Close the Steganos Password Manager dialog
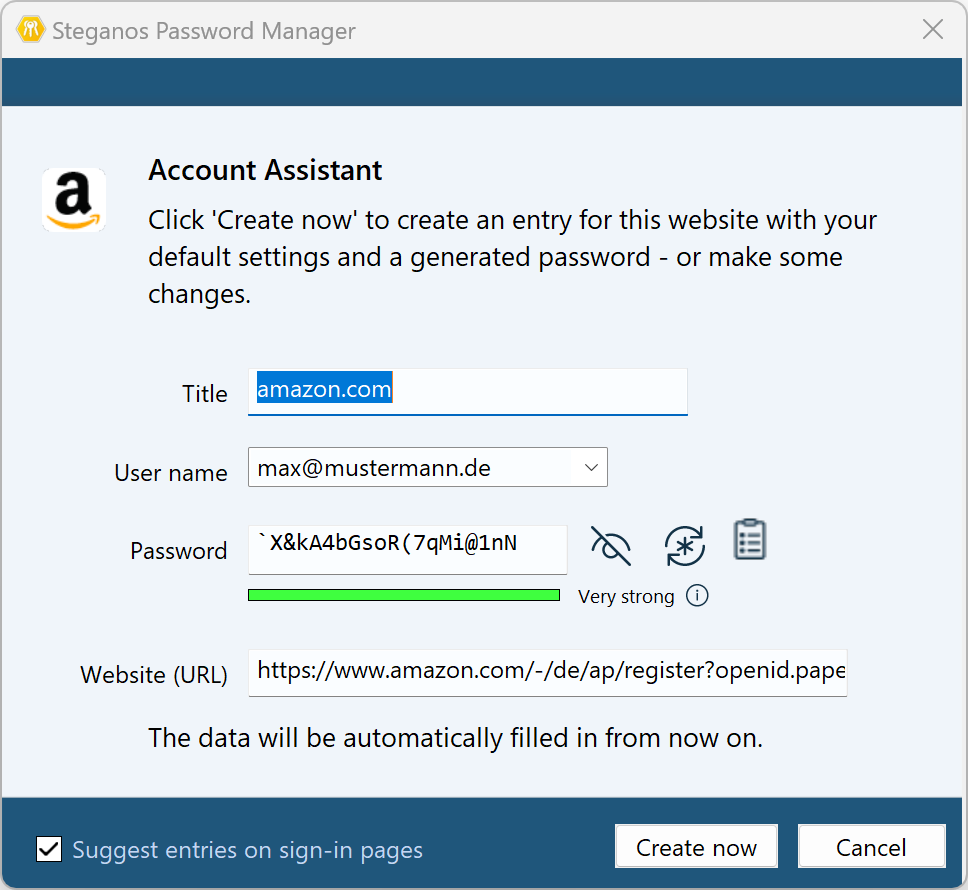 click(x=932, y=30)
